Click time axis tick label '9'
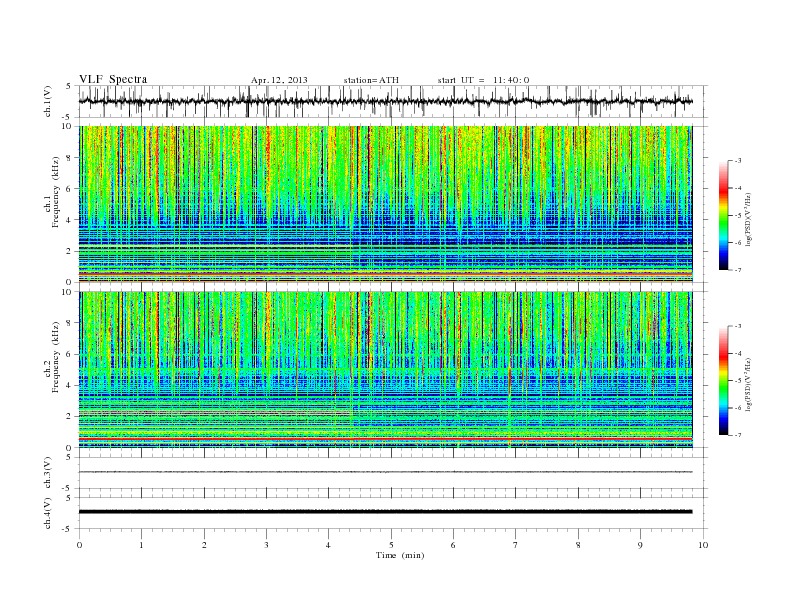The height and width of the screenshot is (612, 792). 640,545
